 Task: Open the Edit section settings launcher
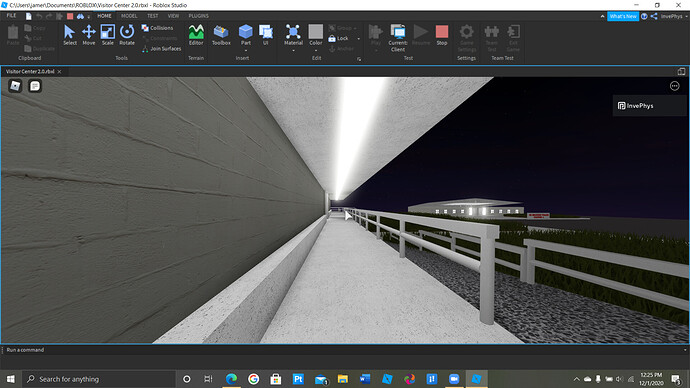(x=359, y=59)
